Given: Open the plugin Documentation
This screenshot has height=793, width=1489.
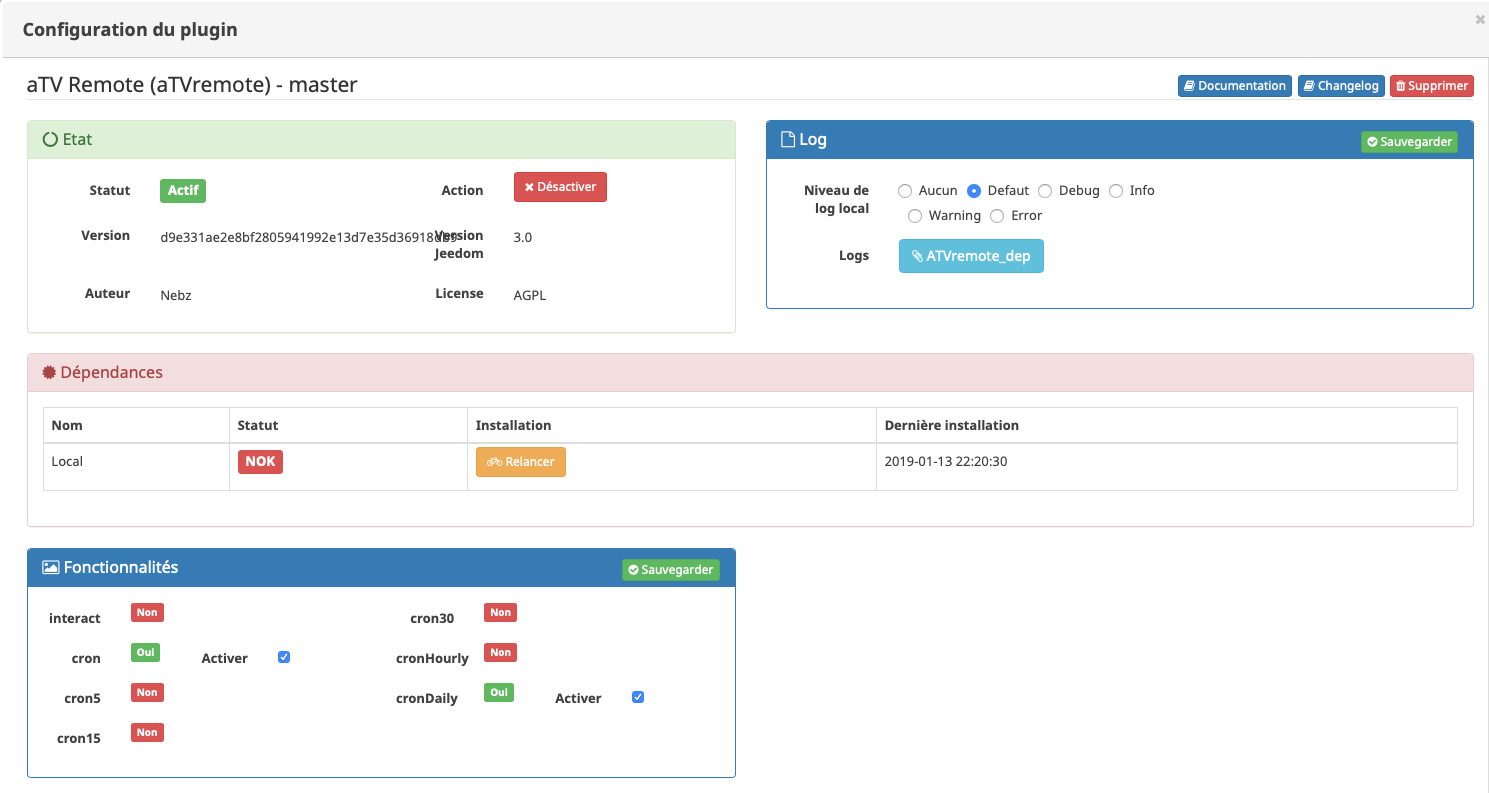Looking at the screenshot, I should pyautogui.click(x=1234, y=86).
